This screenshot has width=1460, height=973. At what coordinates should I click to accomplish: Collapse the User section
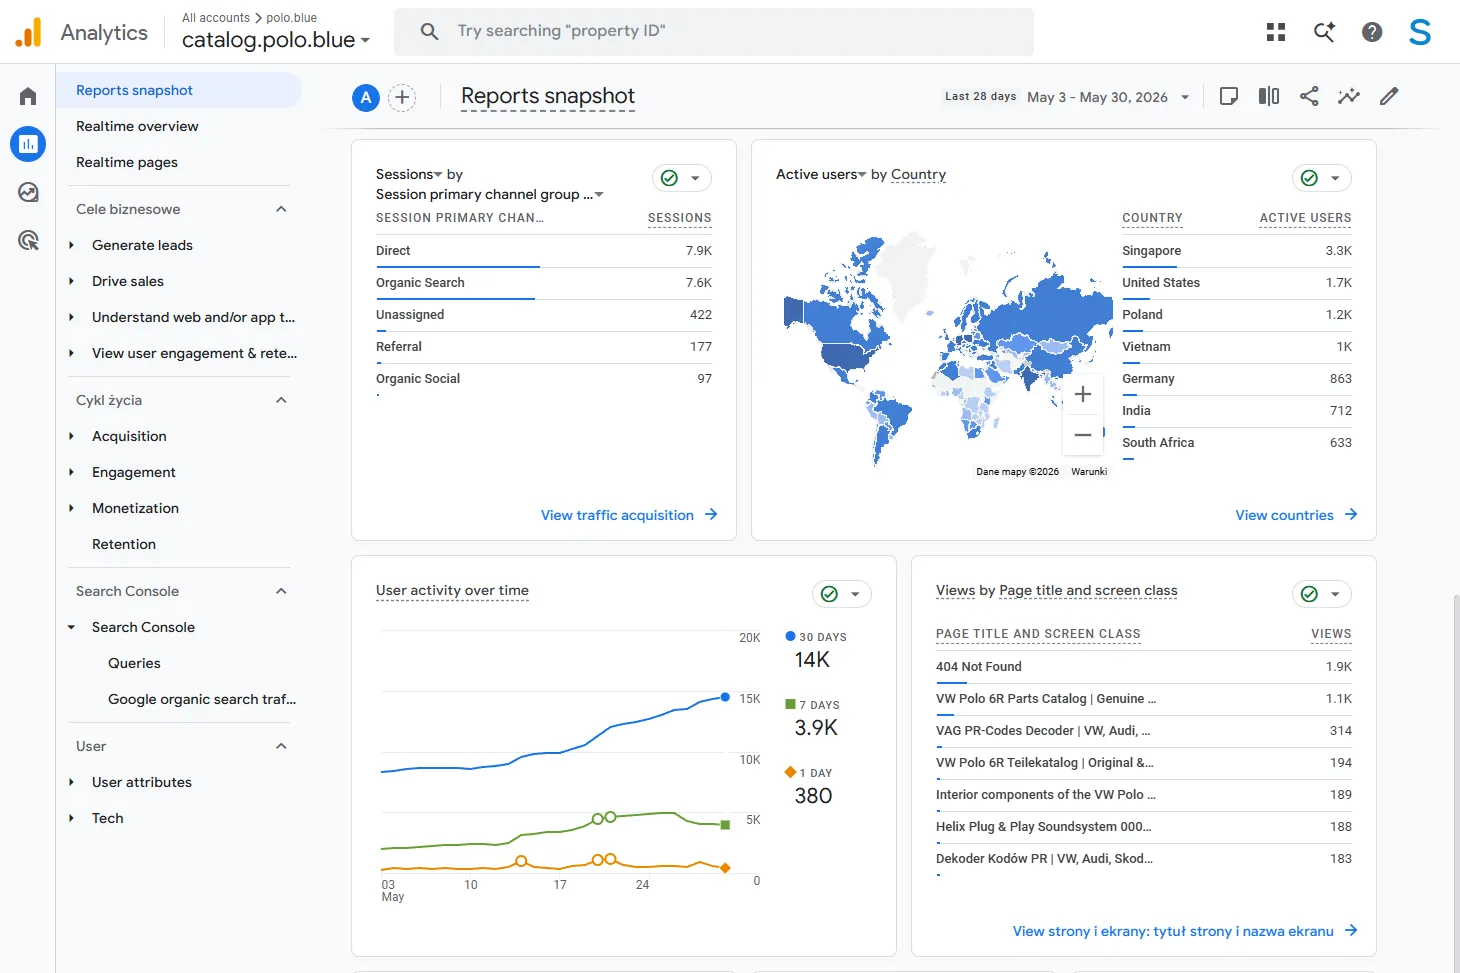[x=281, y=746]
